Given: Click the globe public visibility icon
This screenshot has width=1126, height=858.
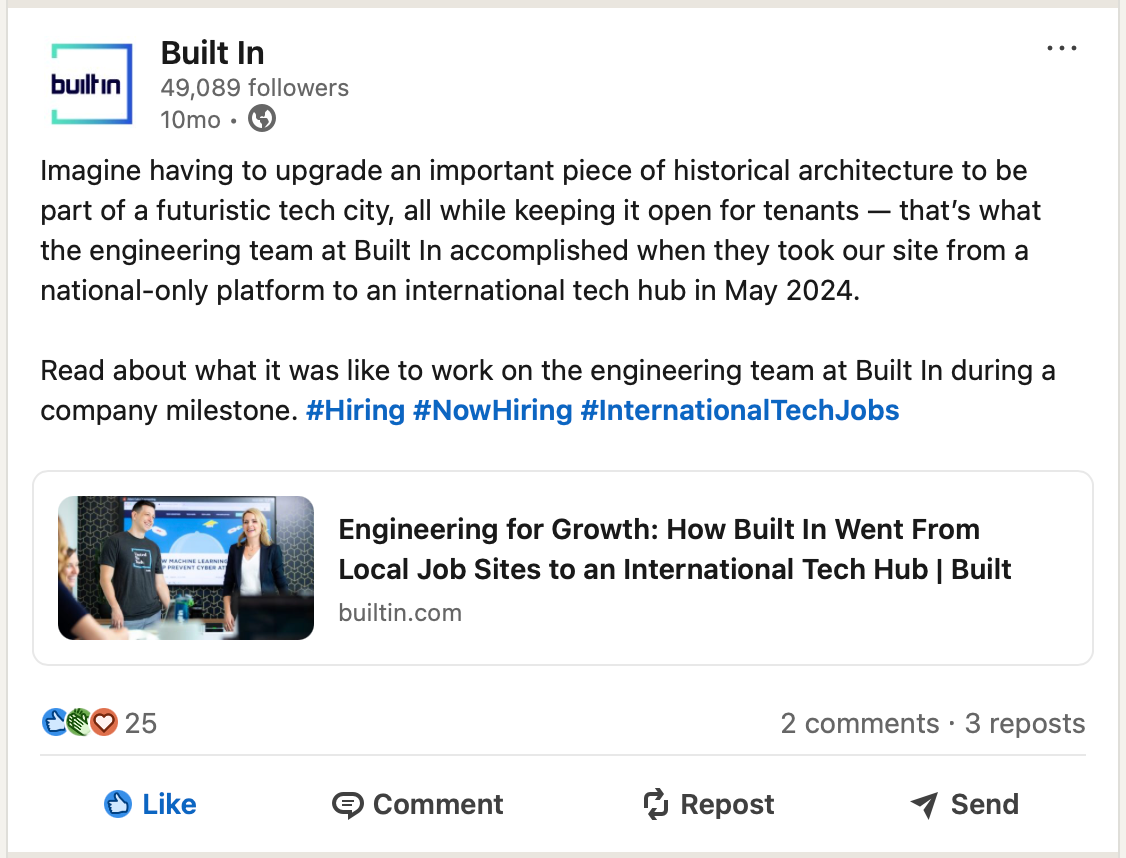Looking at the screenshot, I should tap(262, 118).
